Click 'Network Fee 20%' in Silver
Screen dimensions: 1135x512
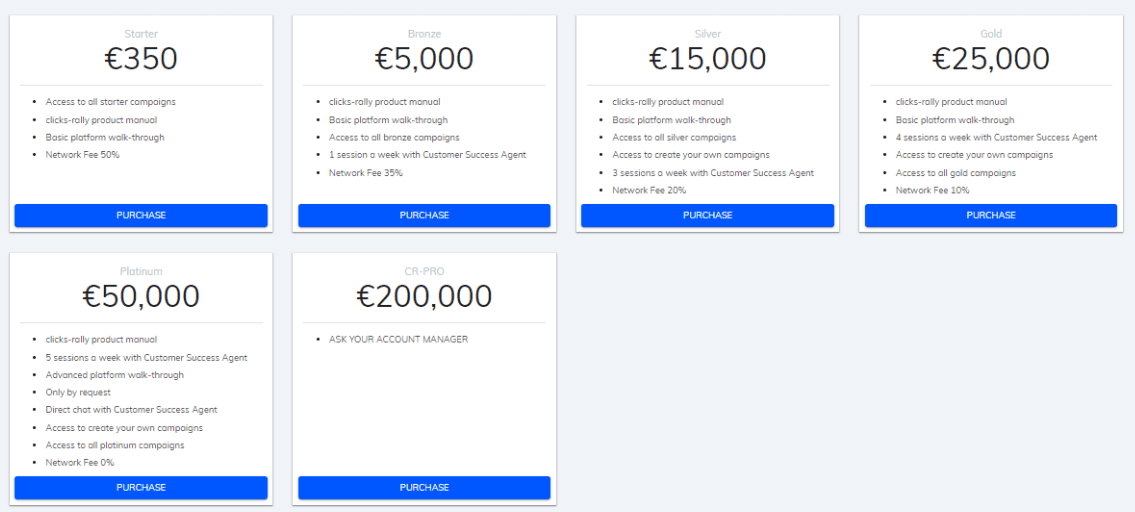[x=649, y=190]
